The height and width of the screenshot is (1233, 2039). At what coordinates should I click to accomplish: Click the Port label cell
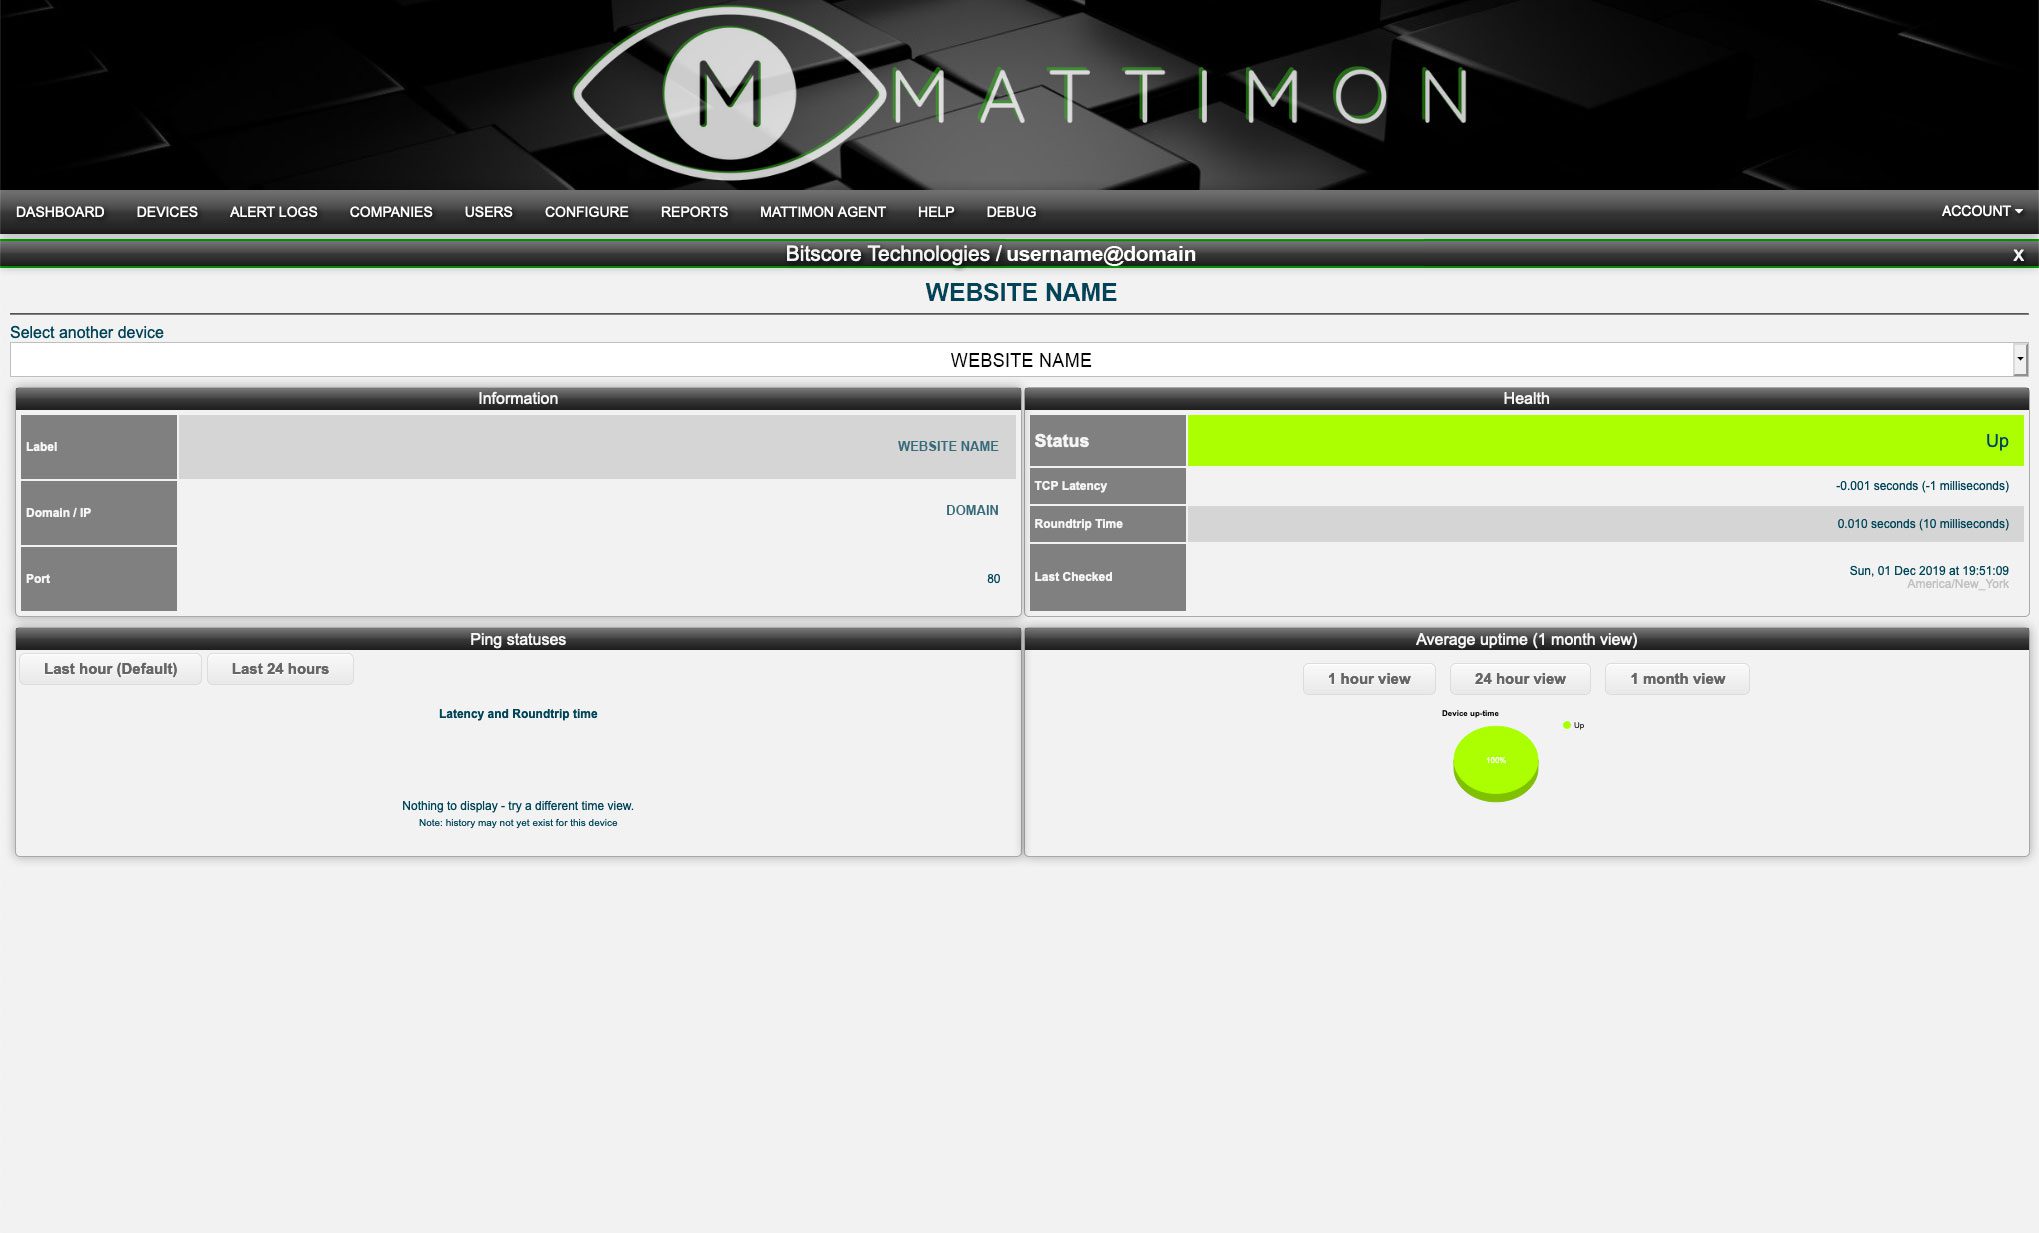pyautogui.click(x=98, y=579)
